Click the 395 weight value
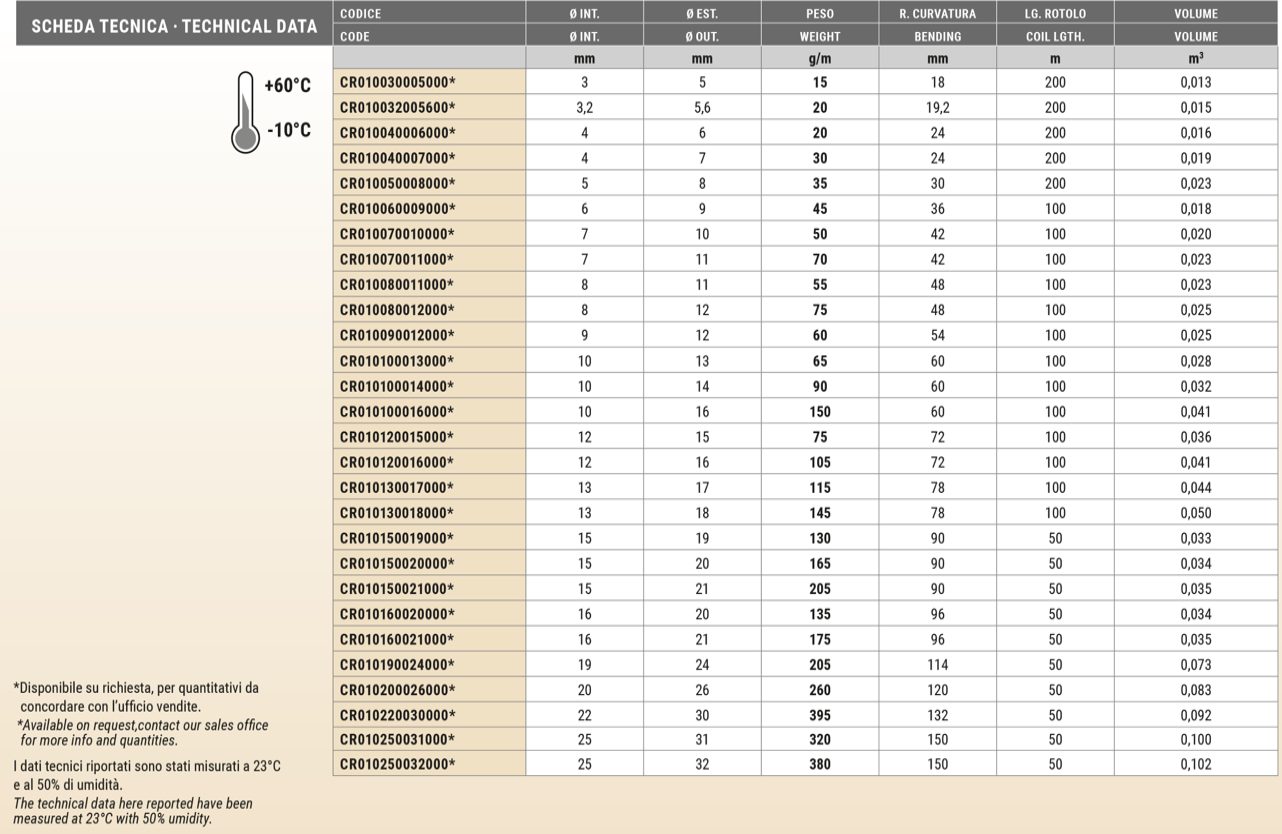The height and width of the screenshot is (834, 1282). coord(820,715)
